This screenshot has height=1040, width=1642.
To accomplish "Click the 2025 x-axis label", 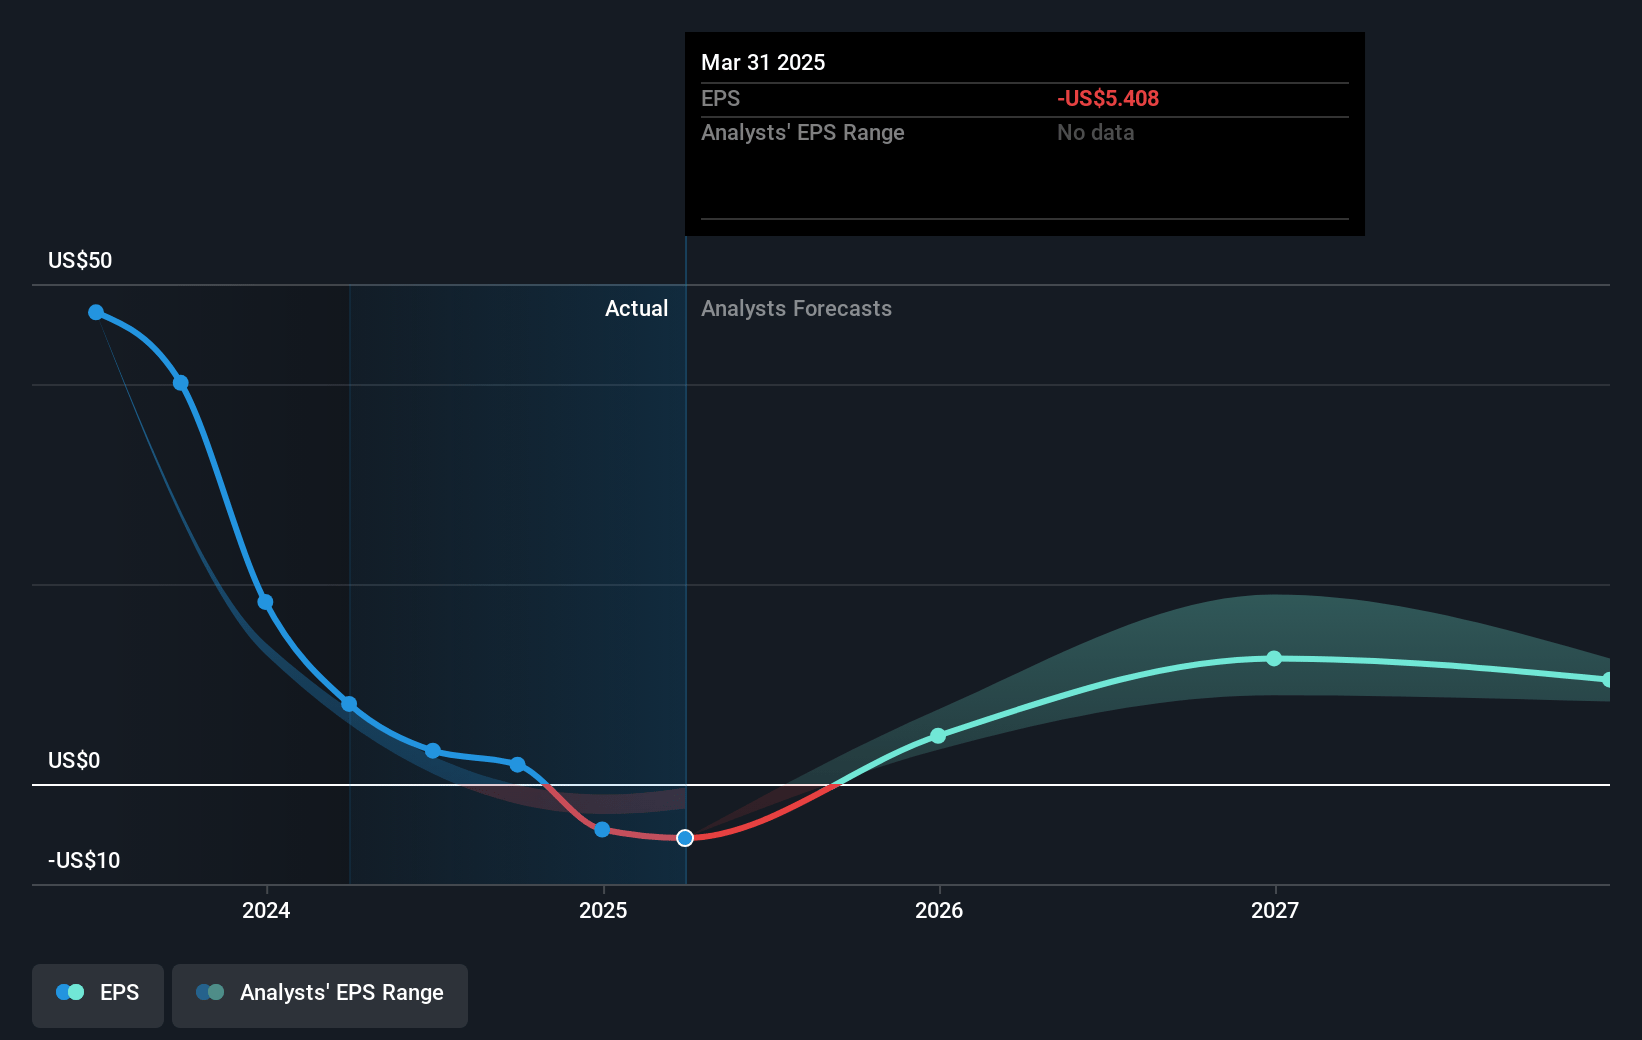I will 603,910.
